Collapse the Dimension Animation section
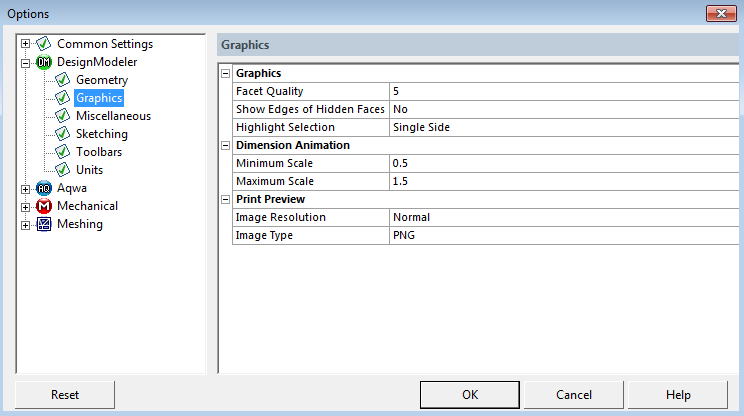744x416 pixels. (225, 146)
